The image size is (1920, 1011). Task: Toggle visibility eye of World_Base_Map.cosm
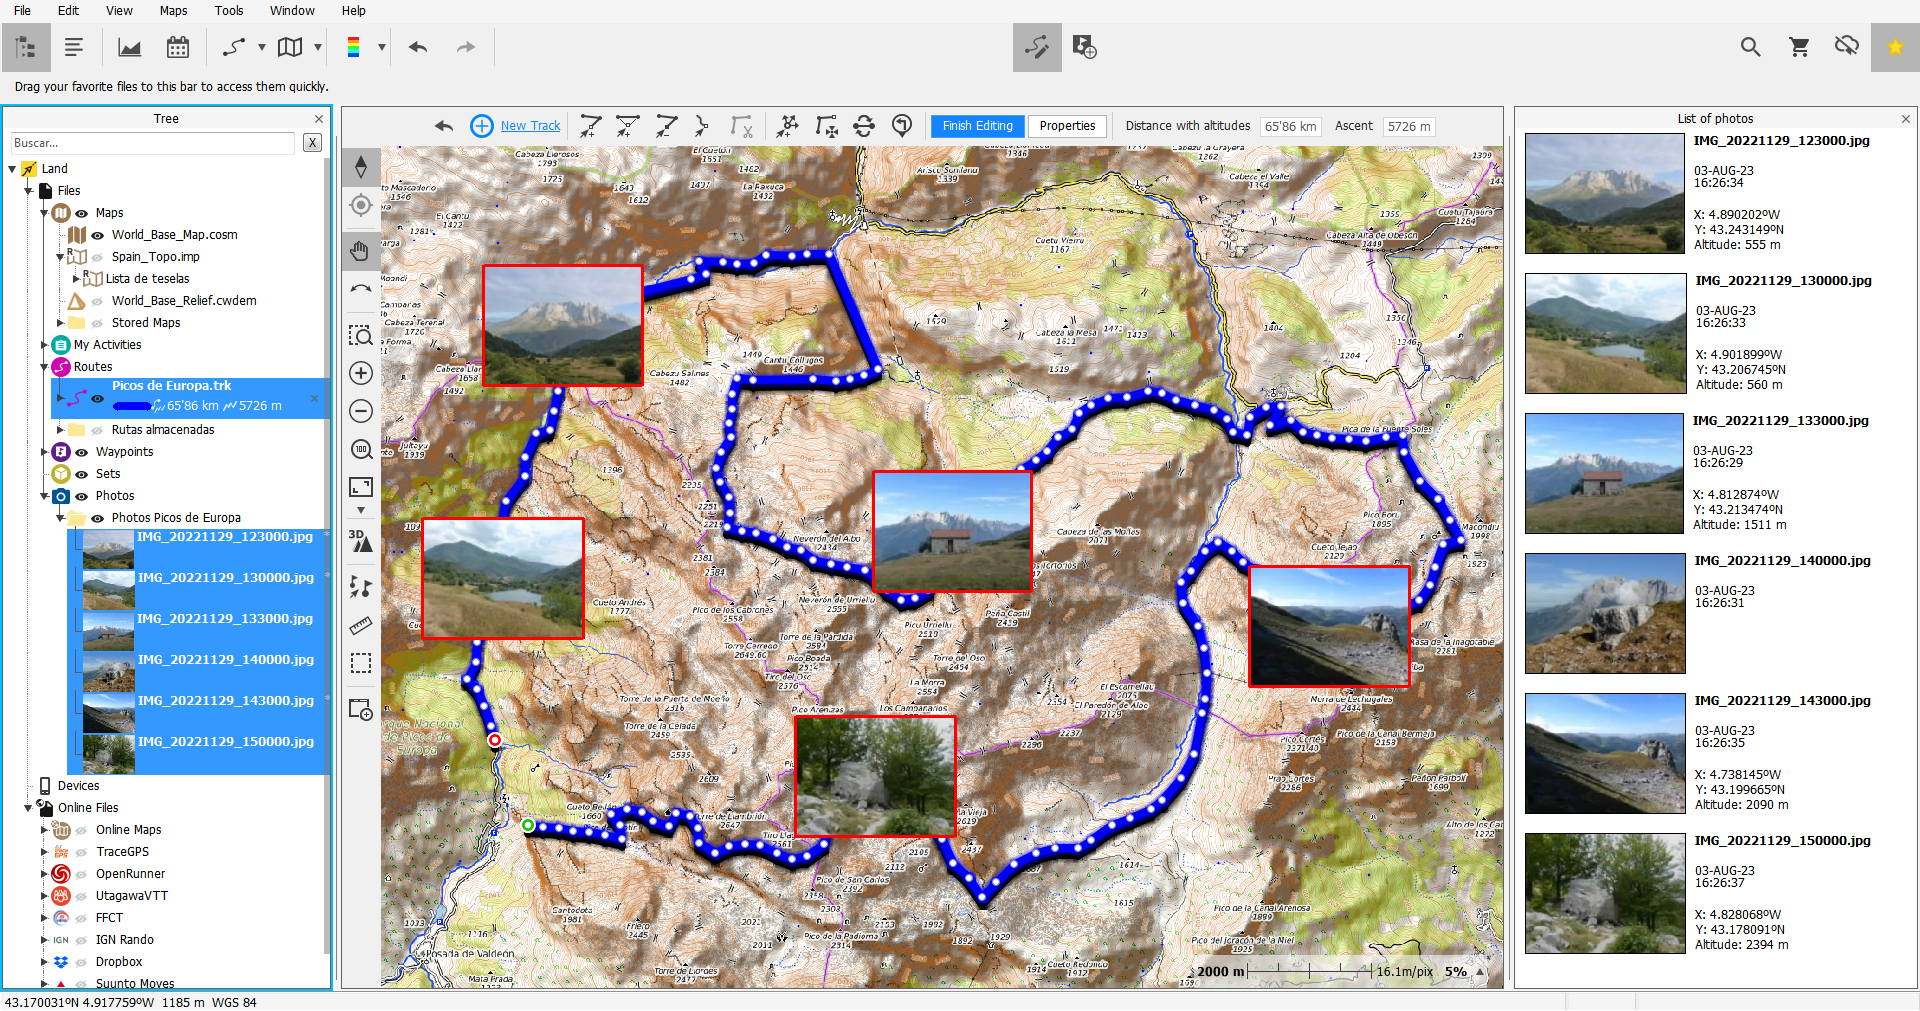coord(98,235)
